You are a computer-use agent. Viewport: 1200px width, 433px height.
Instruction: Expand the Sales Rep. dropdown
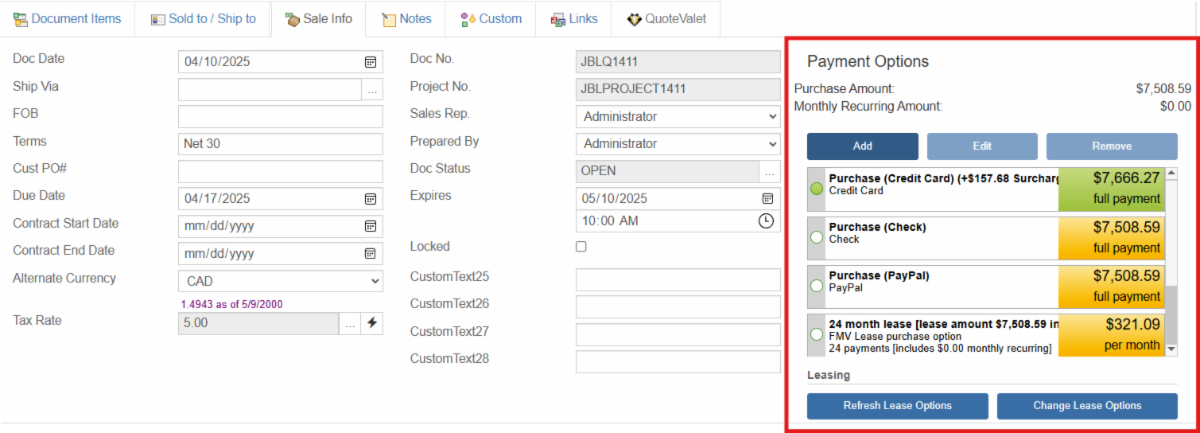pos(678,117)
